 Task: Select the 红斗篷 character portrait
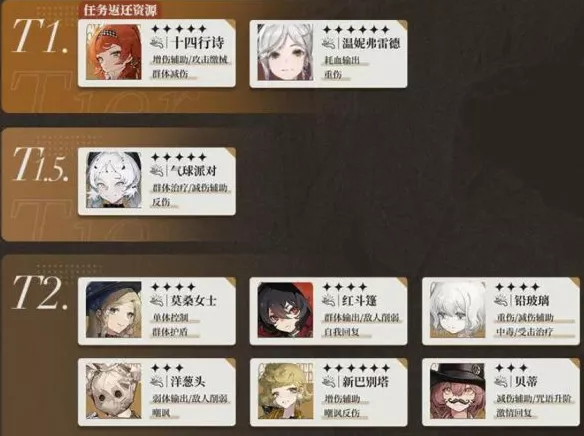click(x=285, y=310)
